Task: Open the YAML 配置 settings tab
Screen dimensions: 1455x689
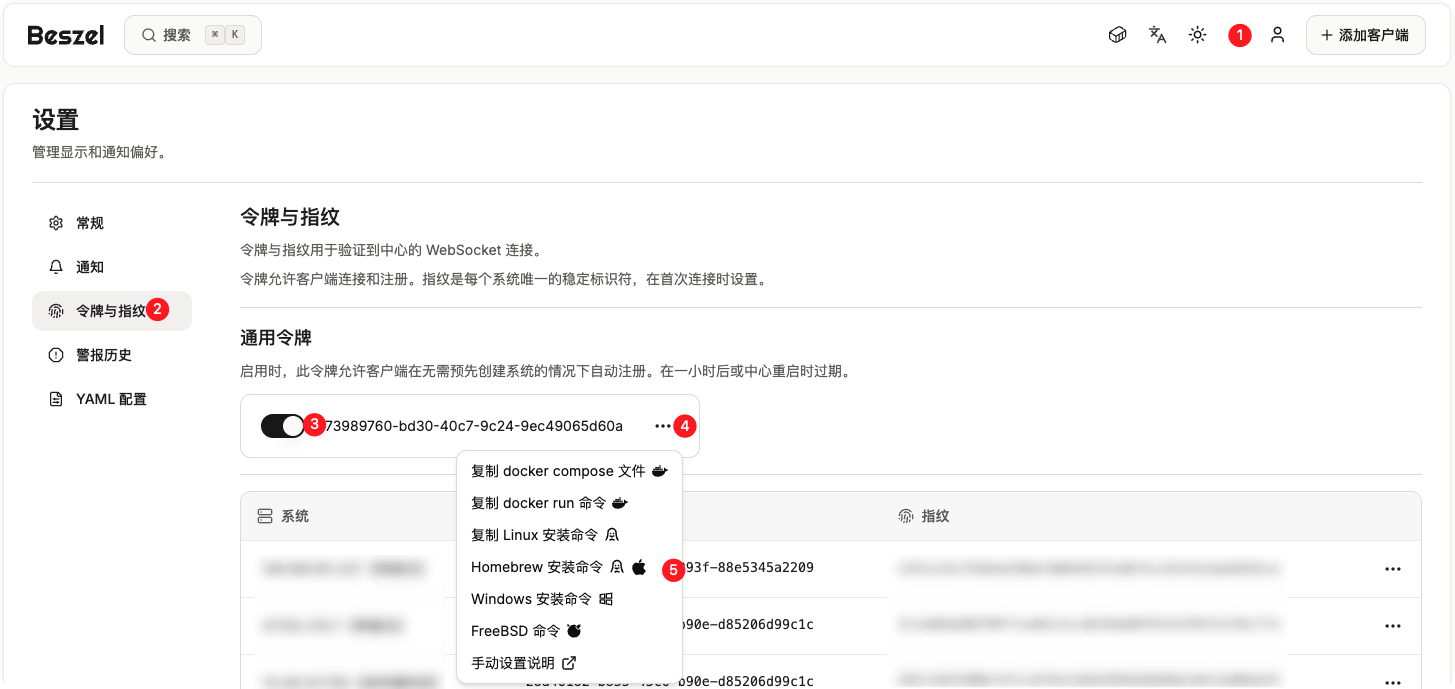Action: pyautogui.click(x=110, y=399)
